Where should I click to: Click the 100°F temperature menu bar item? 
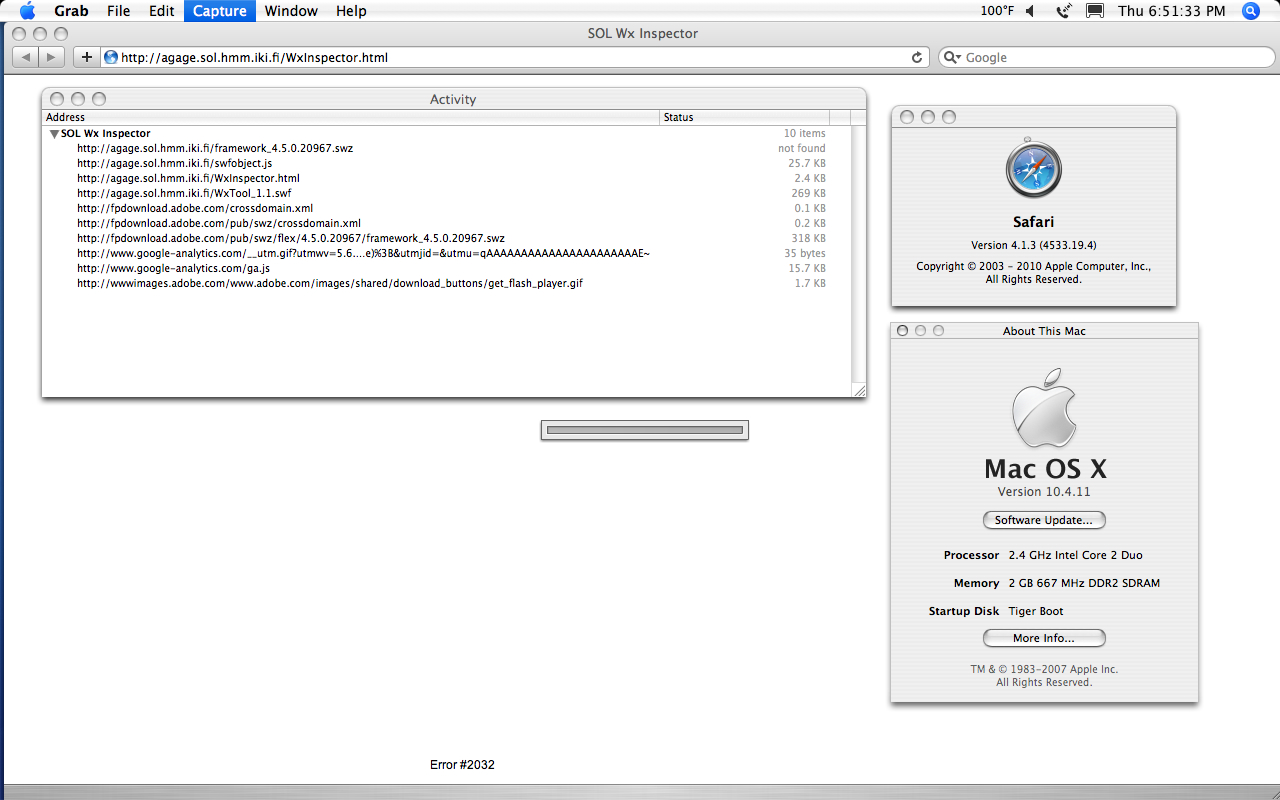pyautogui.click(x=997, y=11)
